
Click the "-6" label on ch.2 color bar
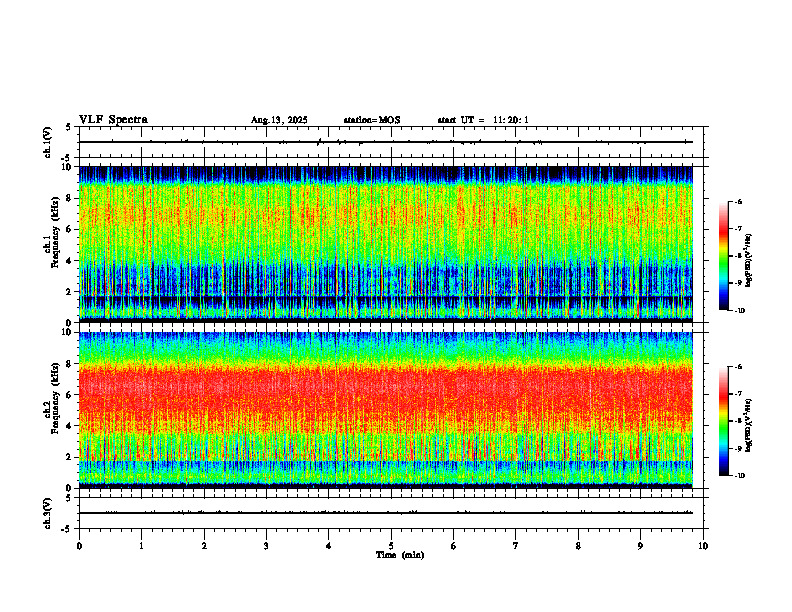coord(738,367)
